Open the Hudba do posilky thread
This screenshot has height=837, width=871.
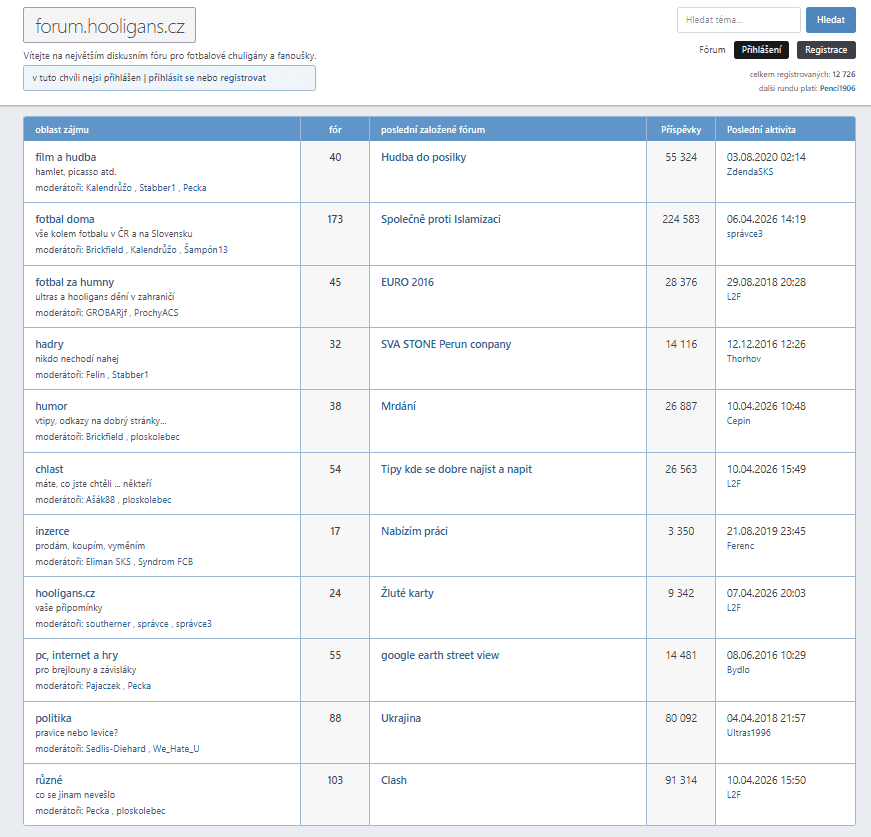[x=423, y=157]
